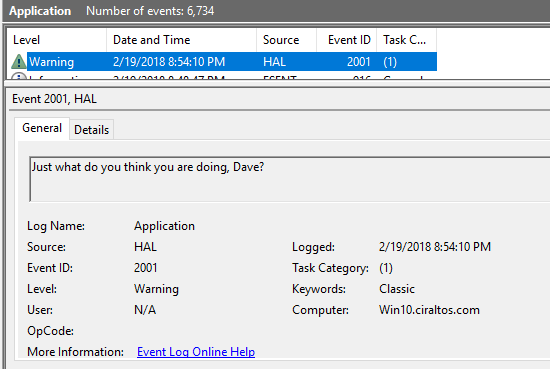Click the Event ID value 2001 in details

[146, 268]
